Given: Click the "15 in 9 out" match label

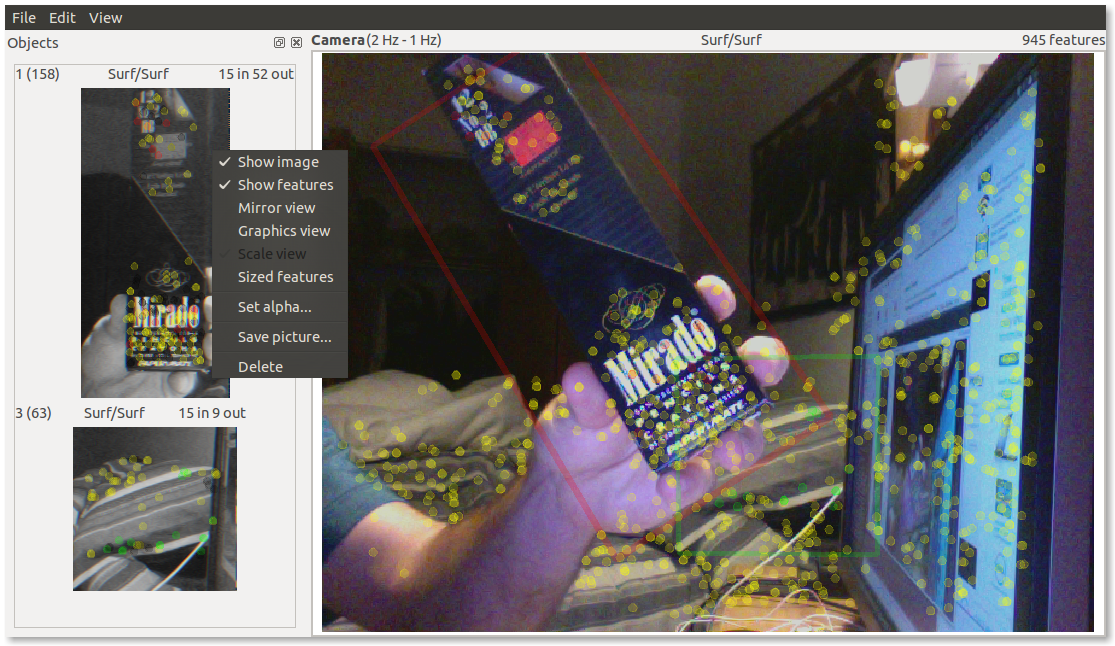Looking at the screenshot, I should [x=211, y=413].
